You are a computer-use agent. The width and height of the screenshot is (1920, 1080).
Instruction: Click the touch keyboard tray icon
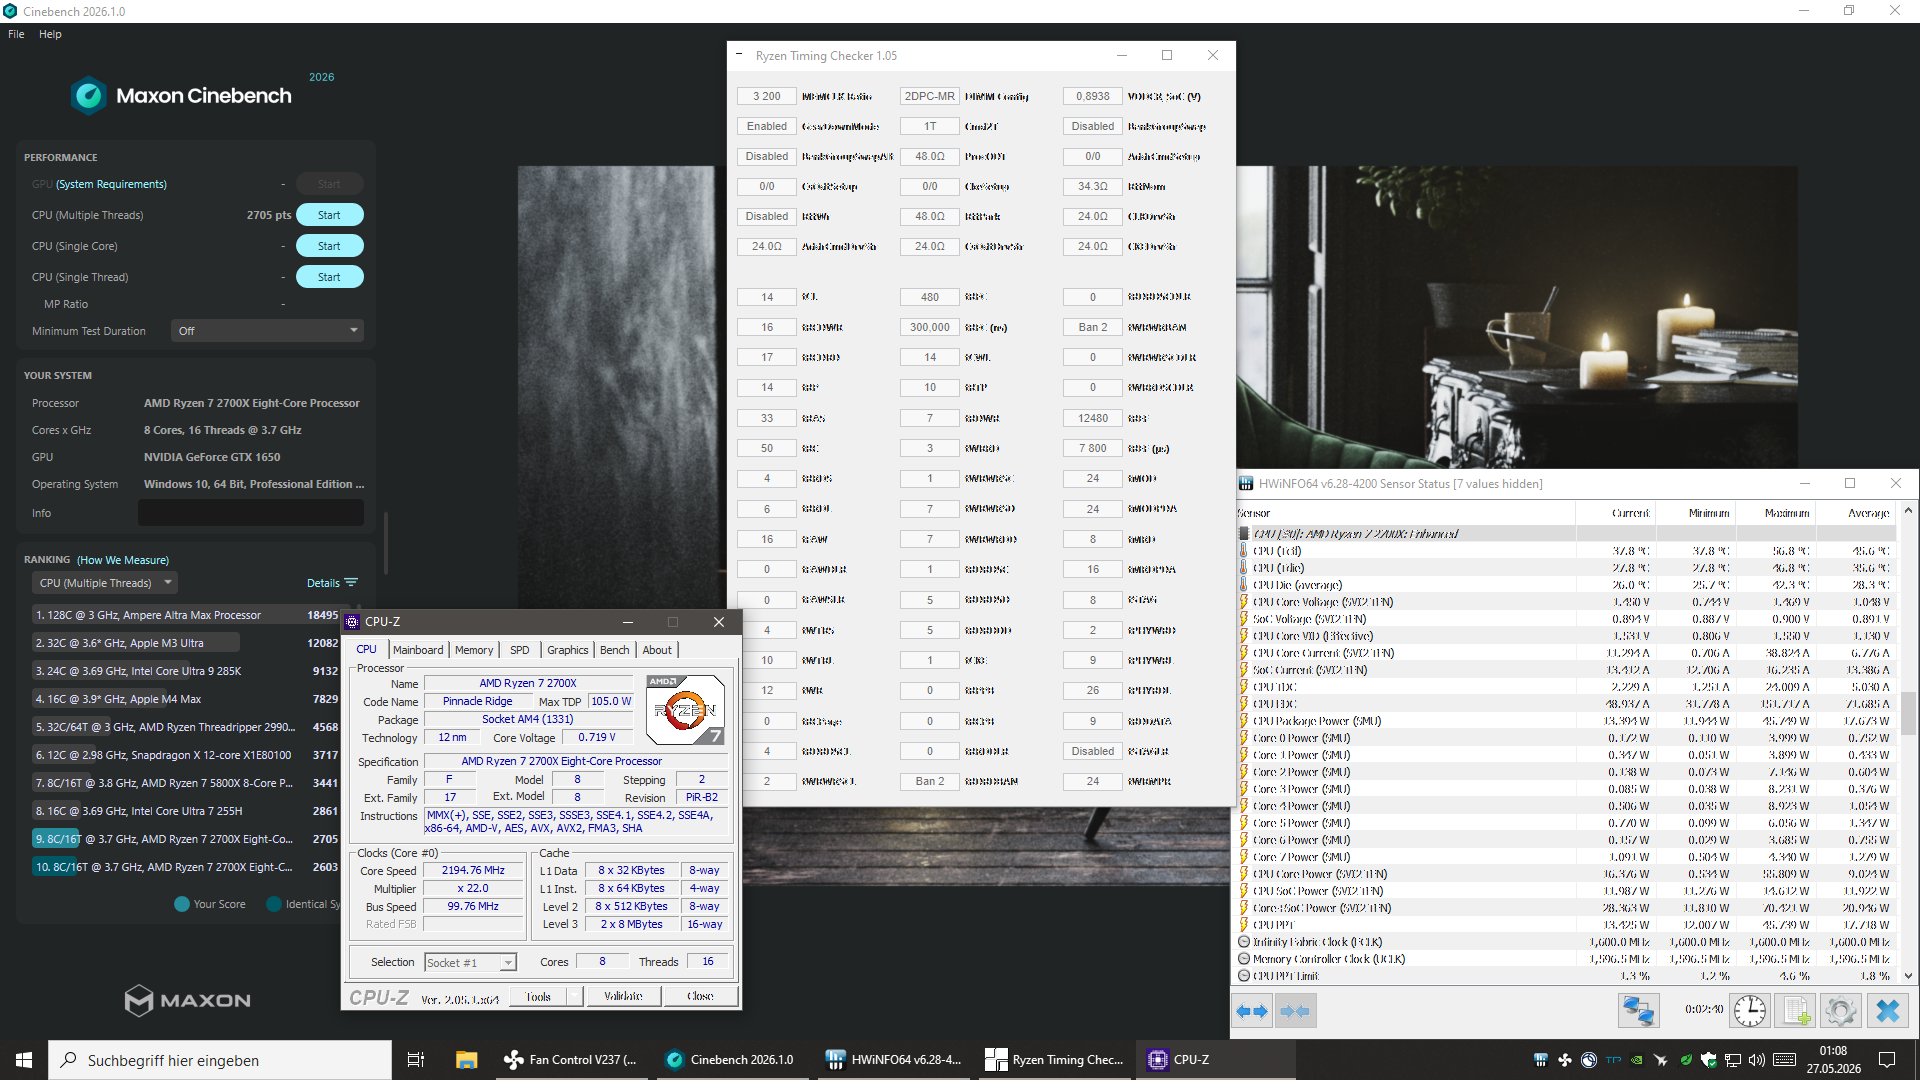(1784, 1060)
